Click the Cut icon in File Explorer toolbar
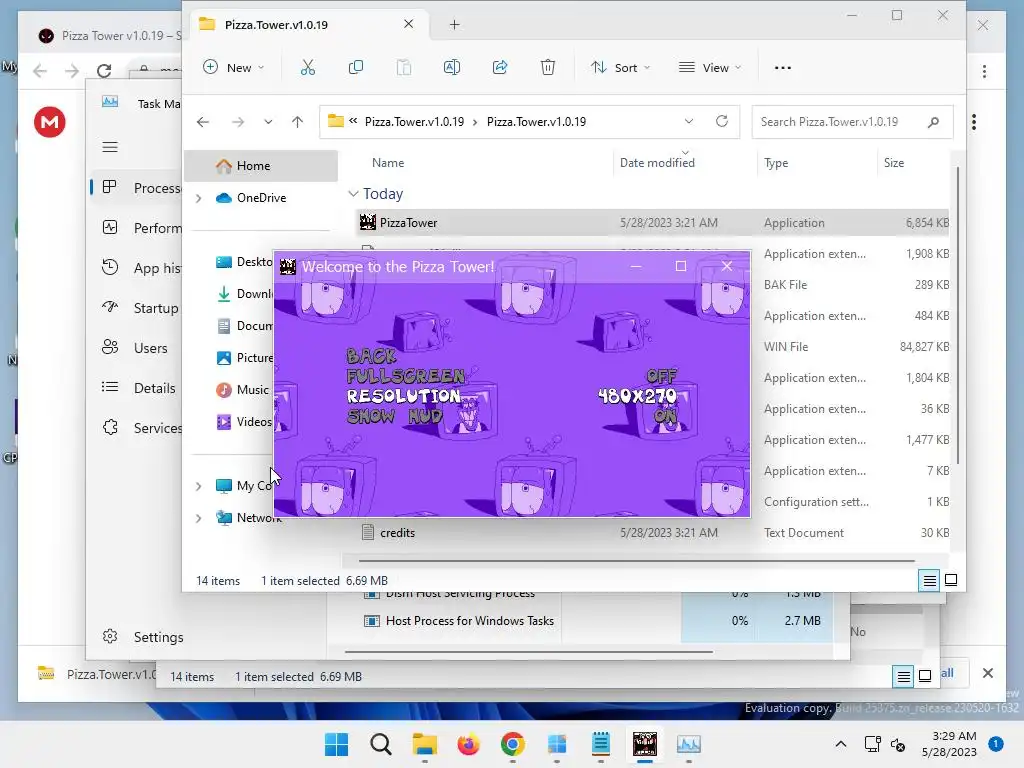This screenshot has width=1024, height=768. [308, 67]
